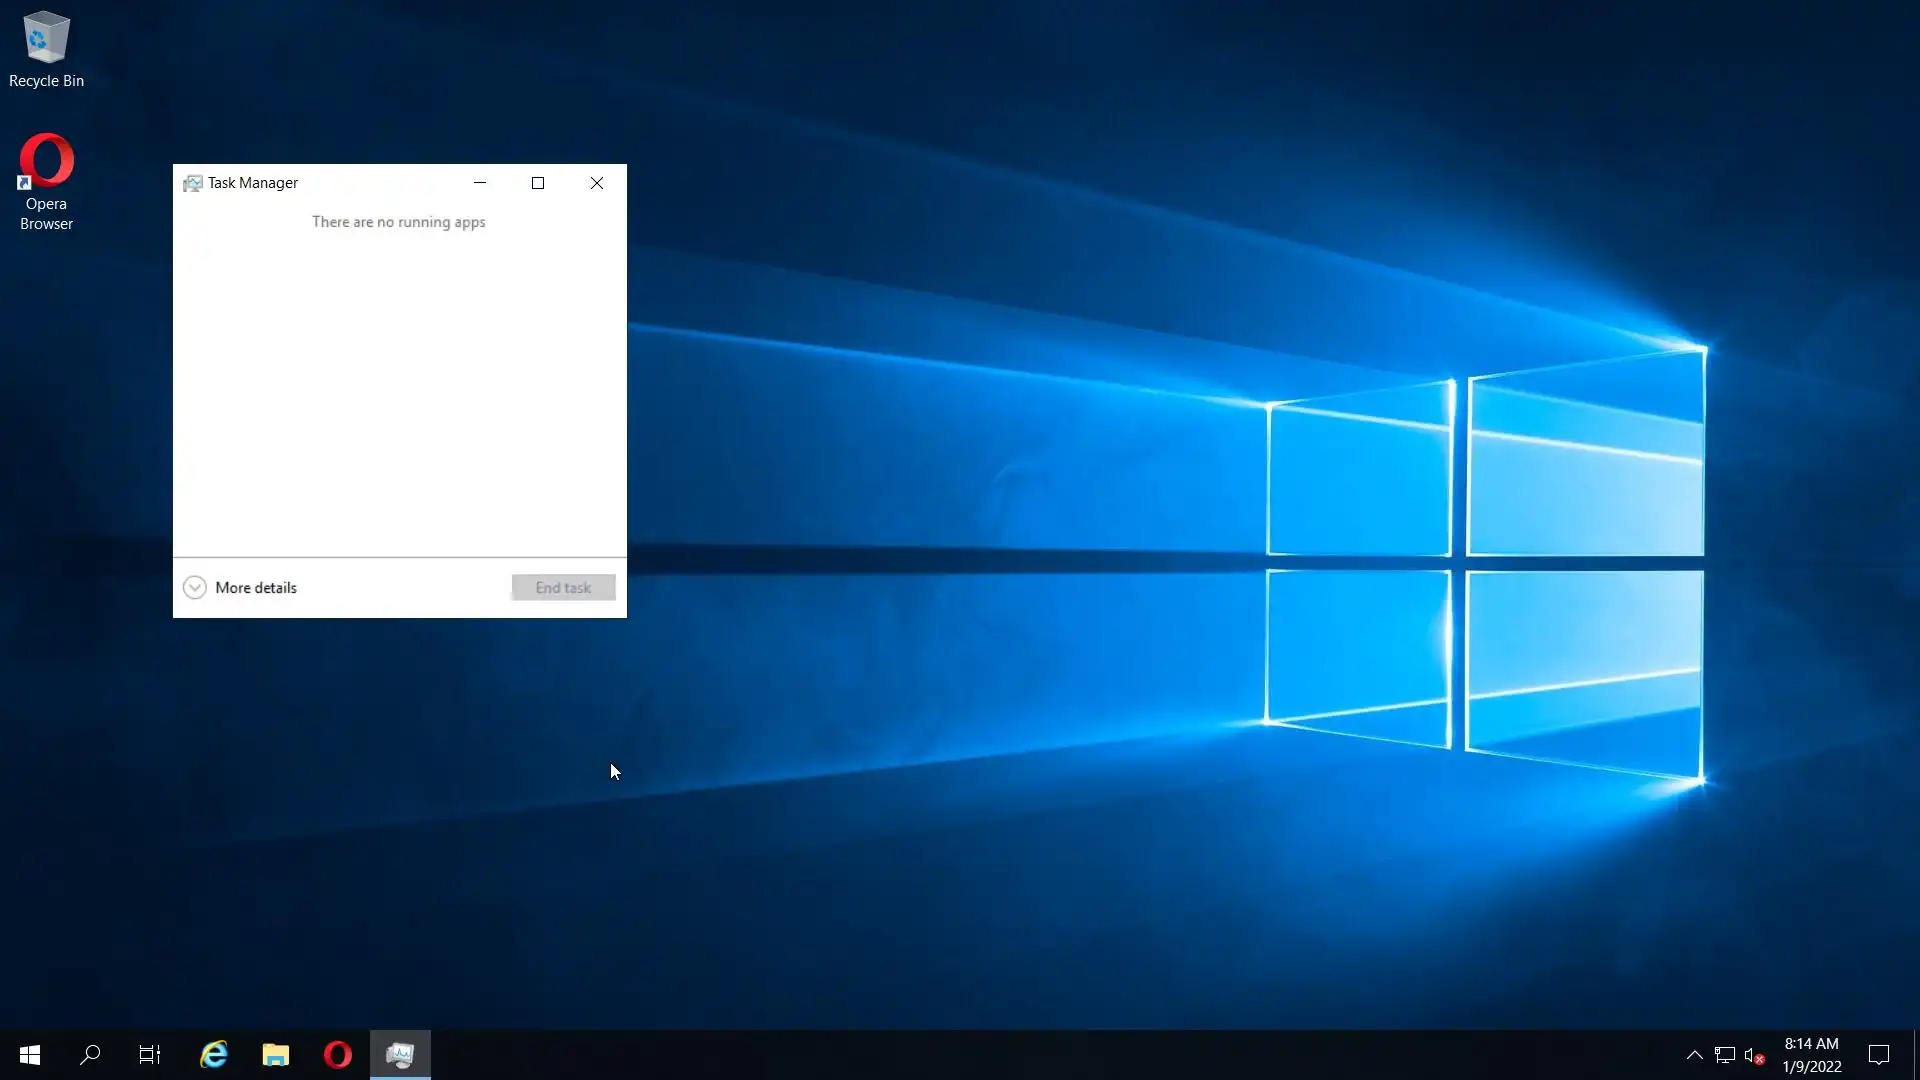This screenshot has height=1080, width=1920.
Task: Open the Action Center notifications icon
Action: click(x=1879, y=1055)
